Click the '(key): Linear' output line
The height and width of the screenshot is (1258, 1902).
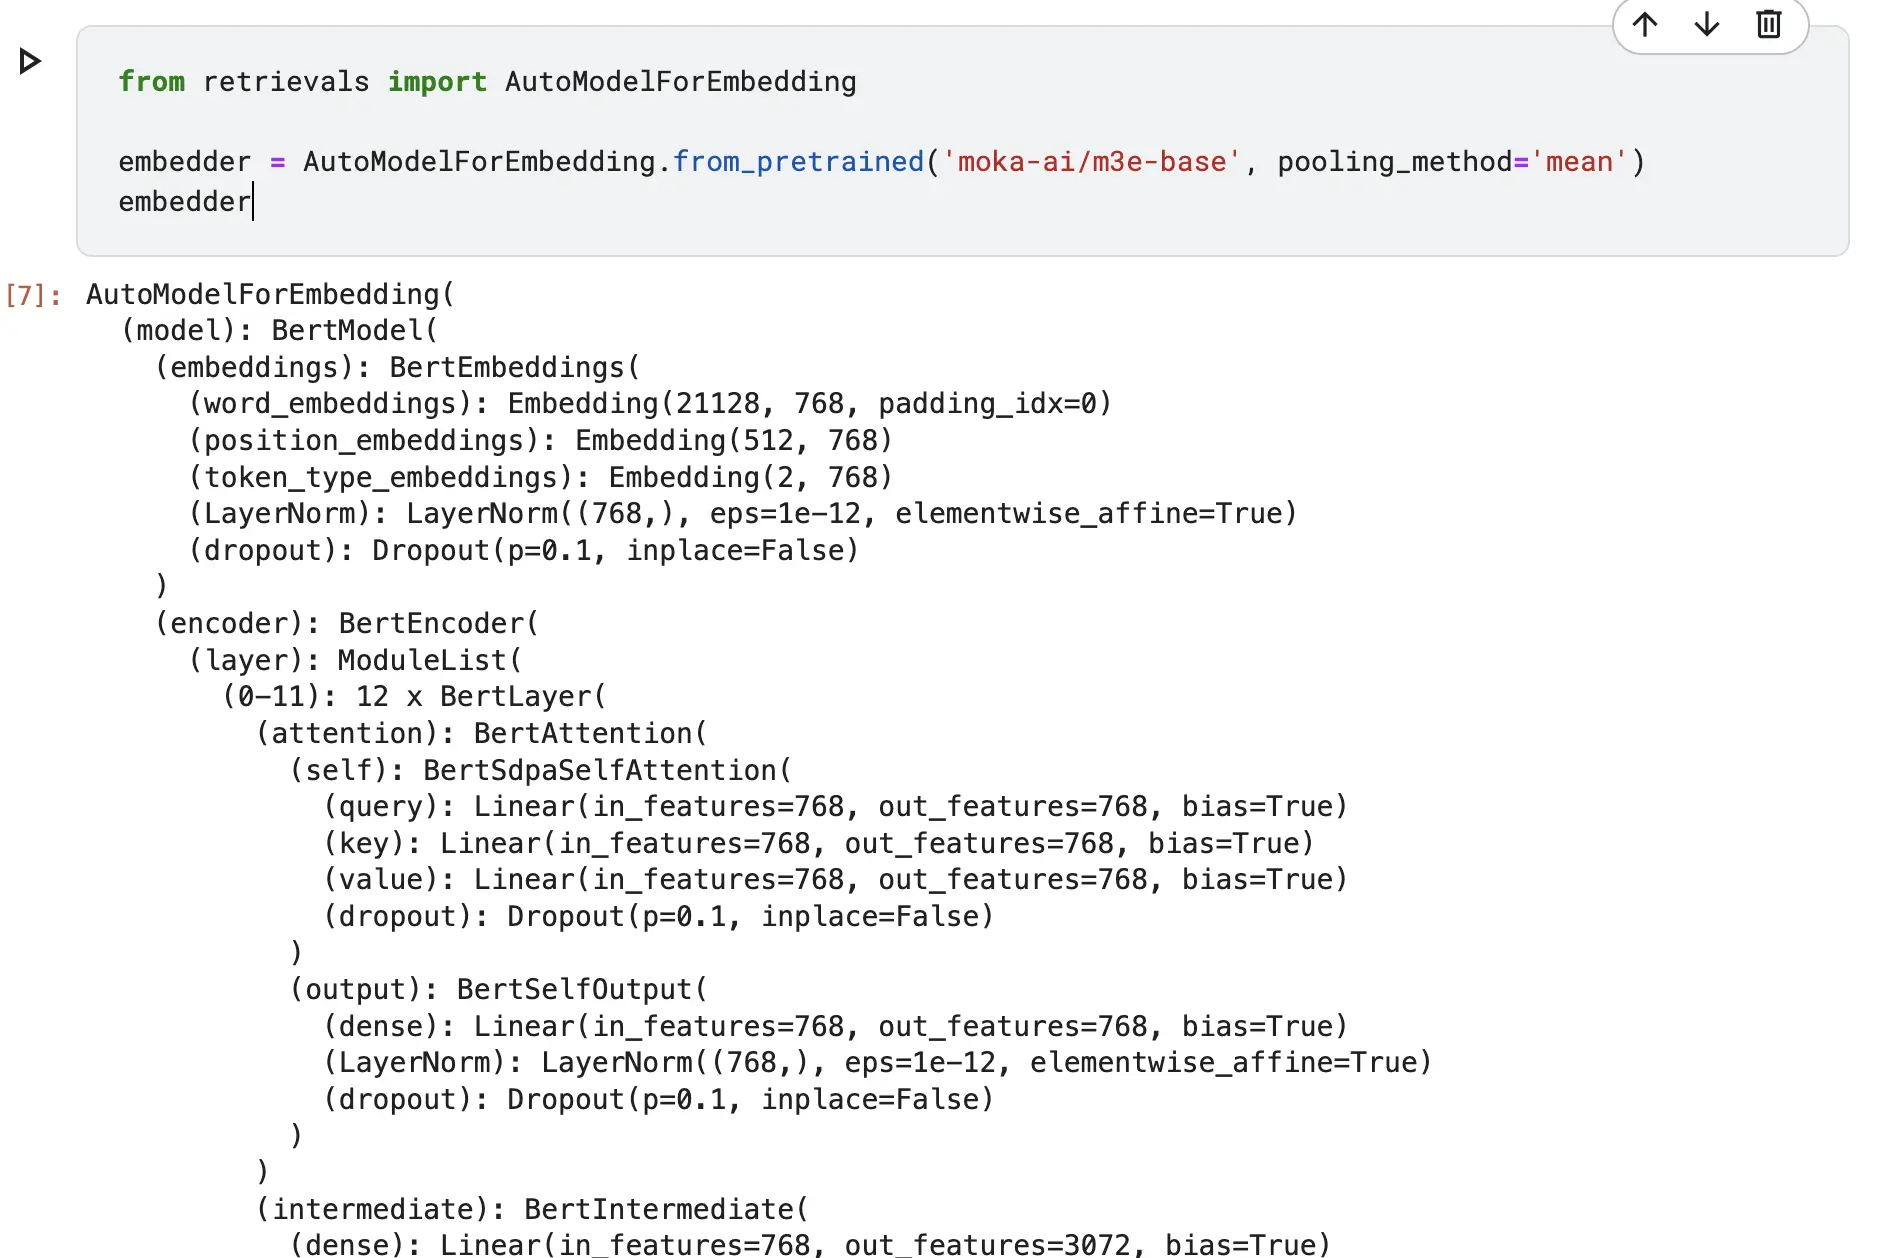(x=818, y=844)
